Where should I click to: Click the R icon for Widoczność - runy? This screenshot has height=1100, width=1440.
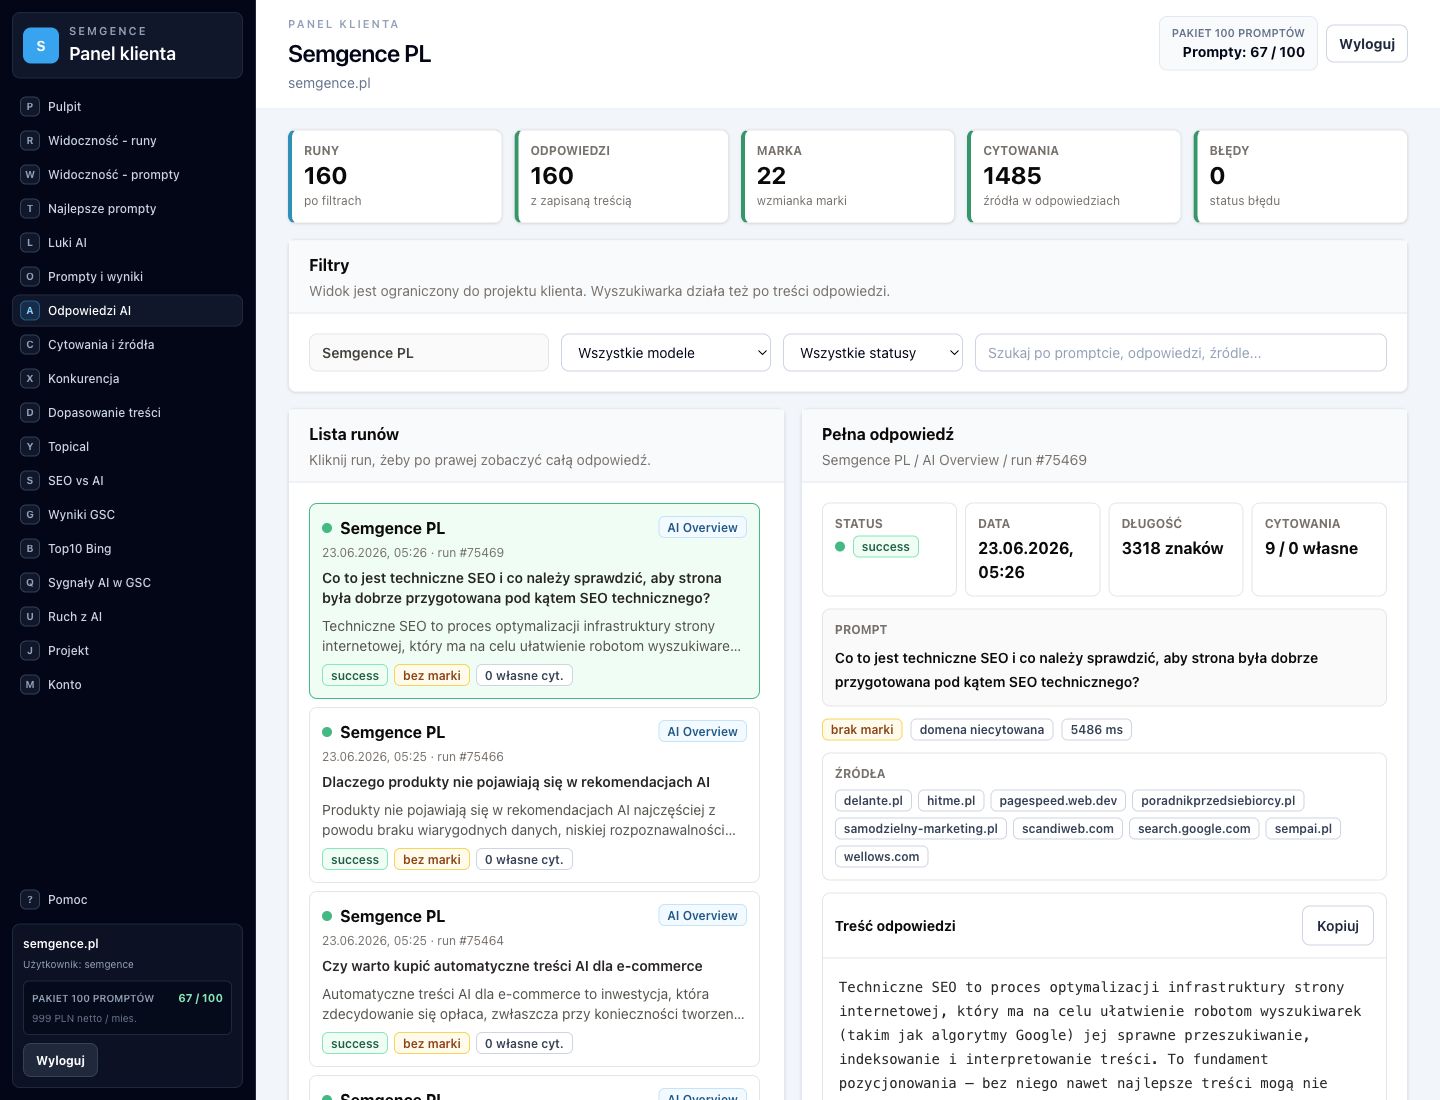pyautogui.click(x=30, y=141)
